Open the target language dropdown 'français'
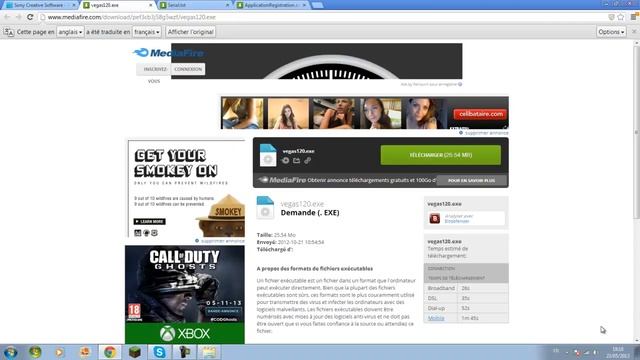Viewport: 640px width, 360px height. pyautogui.click(x=147, y=32)
